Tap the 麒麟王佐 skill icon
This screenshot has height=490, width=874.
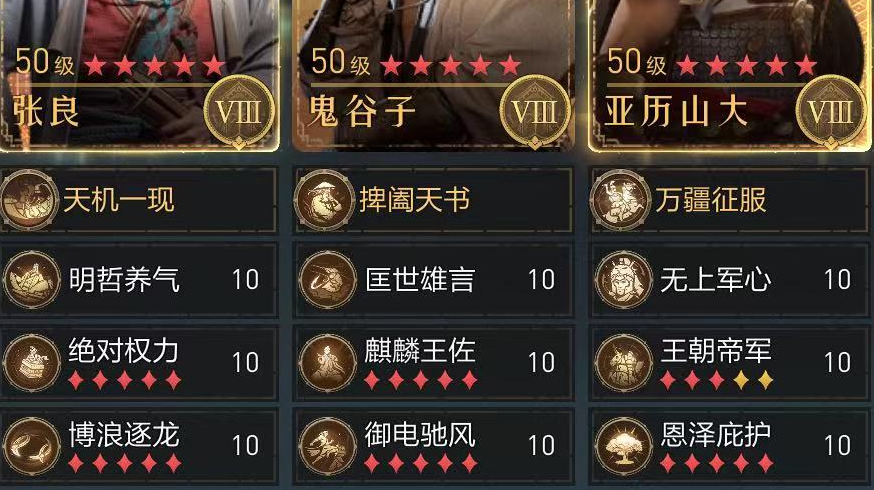328,362
